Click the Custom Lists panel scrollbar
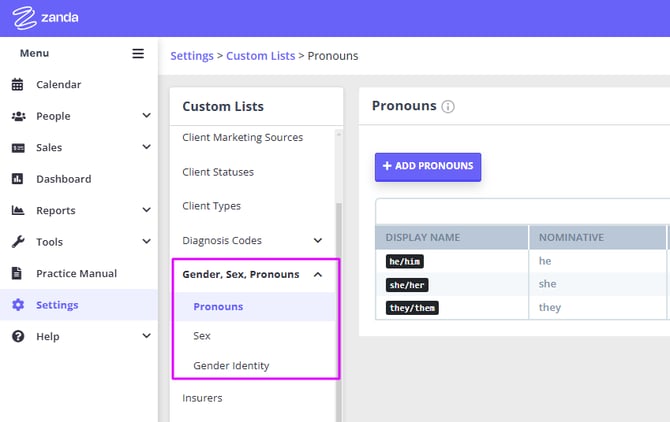This screenshot has width=670, height=422. 338,300
